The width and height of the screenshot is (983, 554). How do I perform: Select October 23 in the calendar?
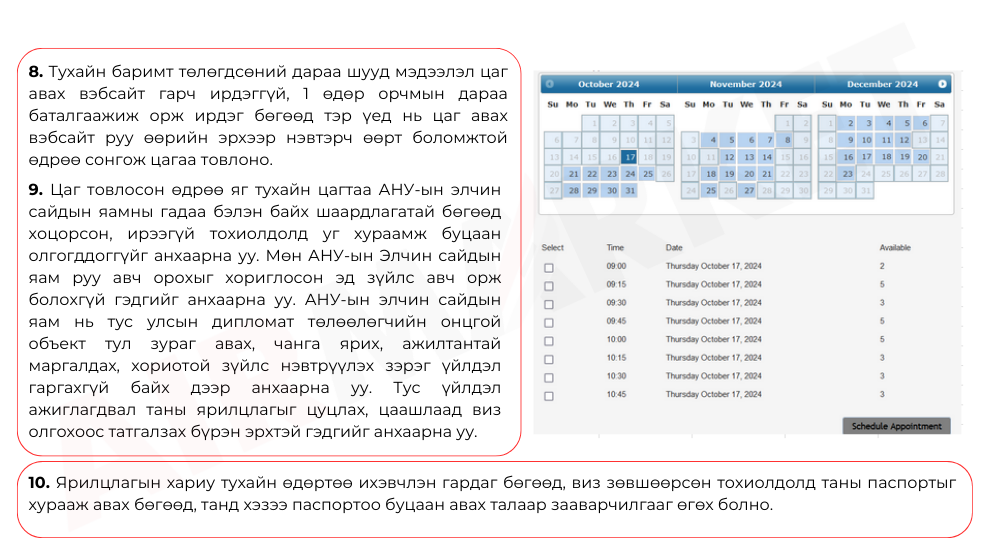[611, 174]
